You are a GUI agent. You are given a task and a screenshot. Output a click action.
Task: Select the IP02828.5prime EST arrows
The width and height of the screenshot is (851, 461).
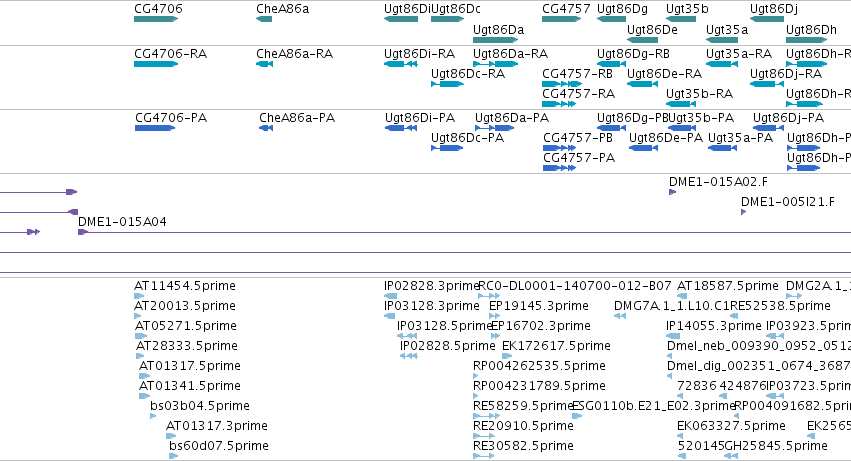[x=409, y=356]
